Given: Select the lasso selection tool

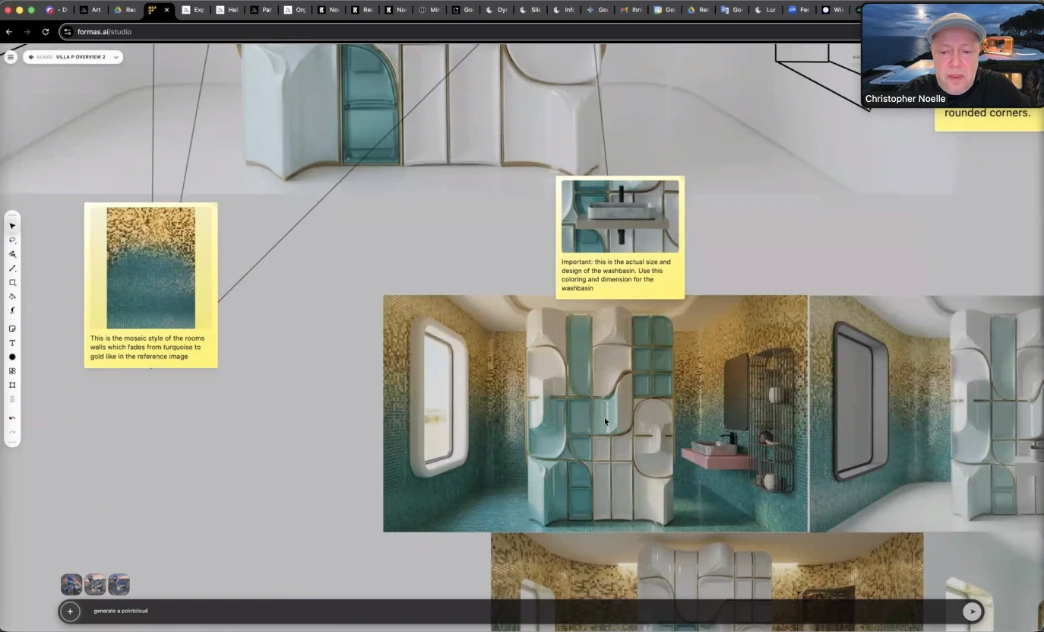Looking at the screenshot, I should coord(12,240).
